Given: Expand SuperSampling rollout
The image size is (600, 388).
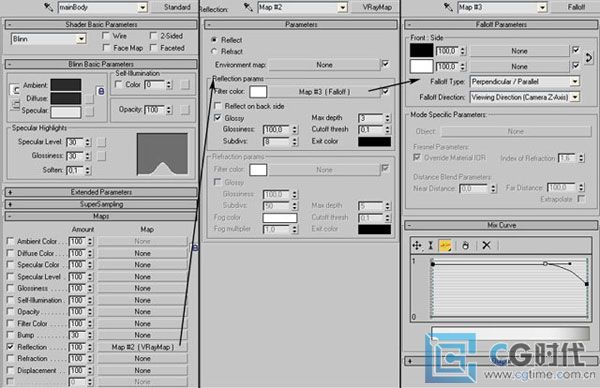Looking at the screenshot, I should tap(101, 204).
